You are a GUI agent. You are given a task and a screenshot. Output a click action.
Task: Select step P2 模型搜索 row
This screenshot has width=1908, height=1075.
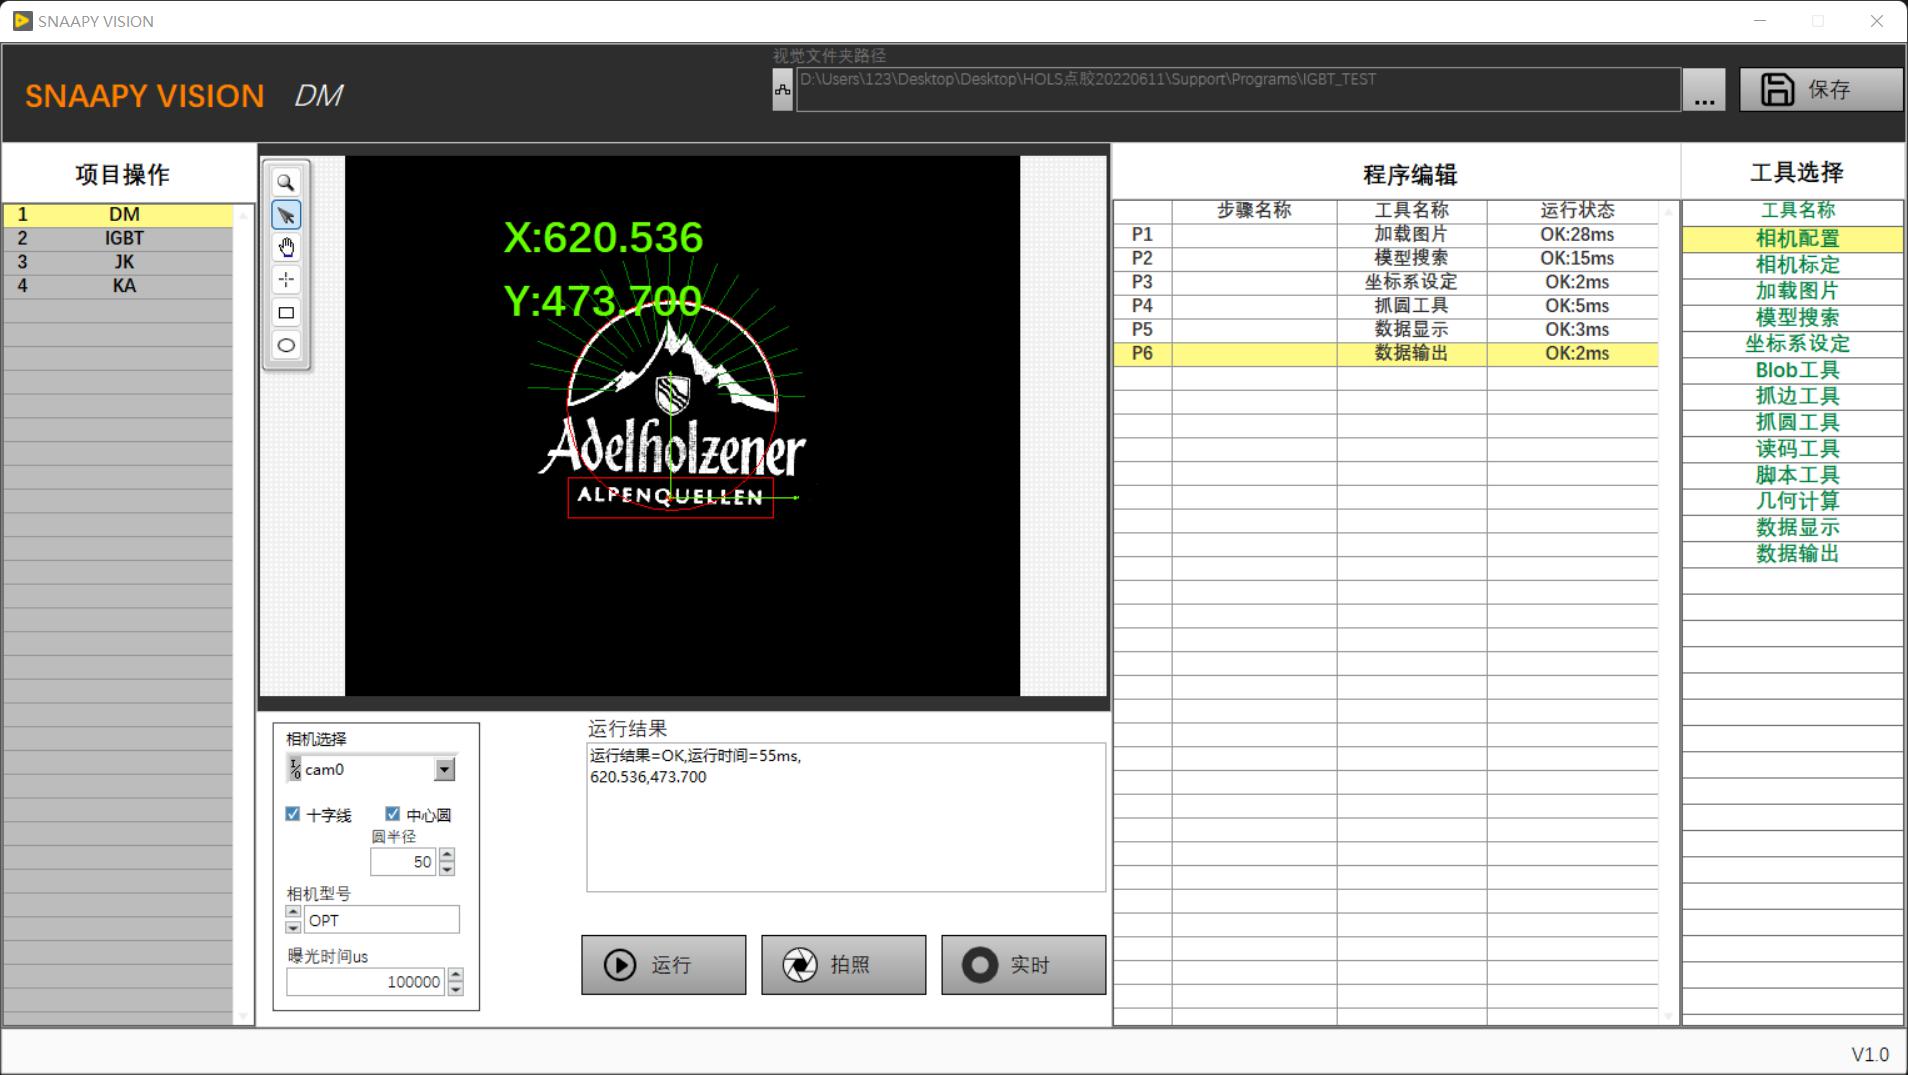[x=1386, y=258]
